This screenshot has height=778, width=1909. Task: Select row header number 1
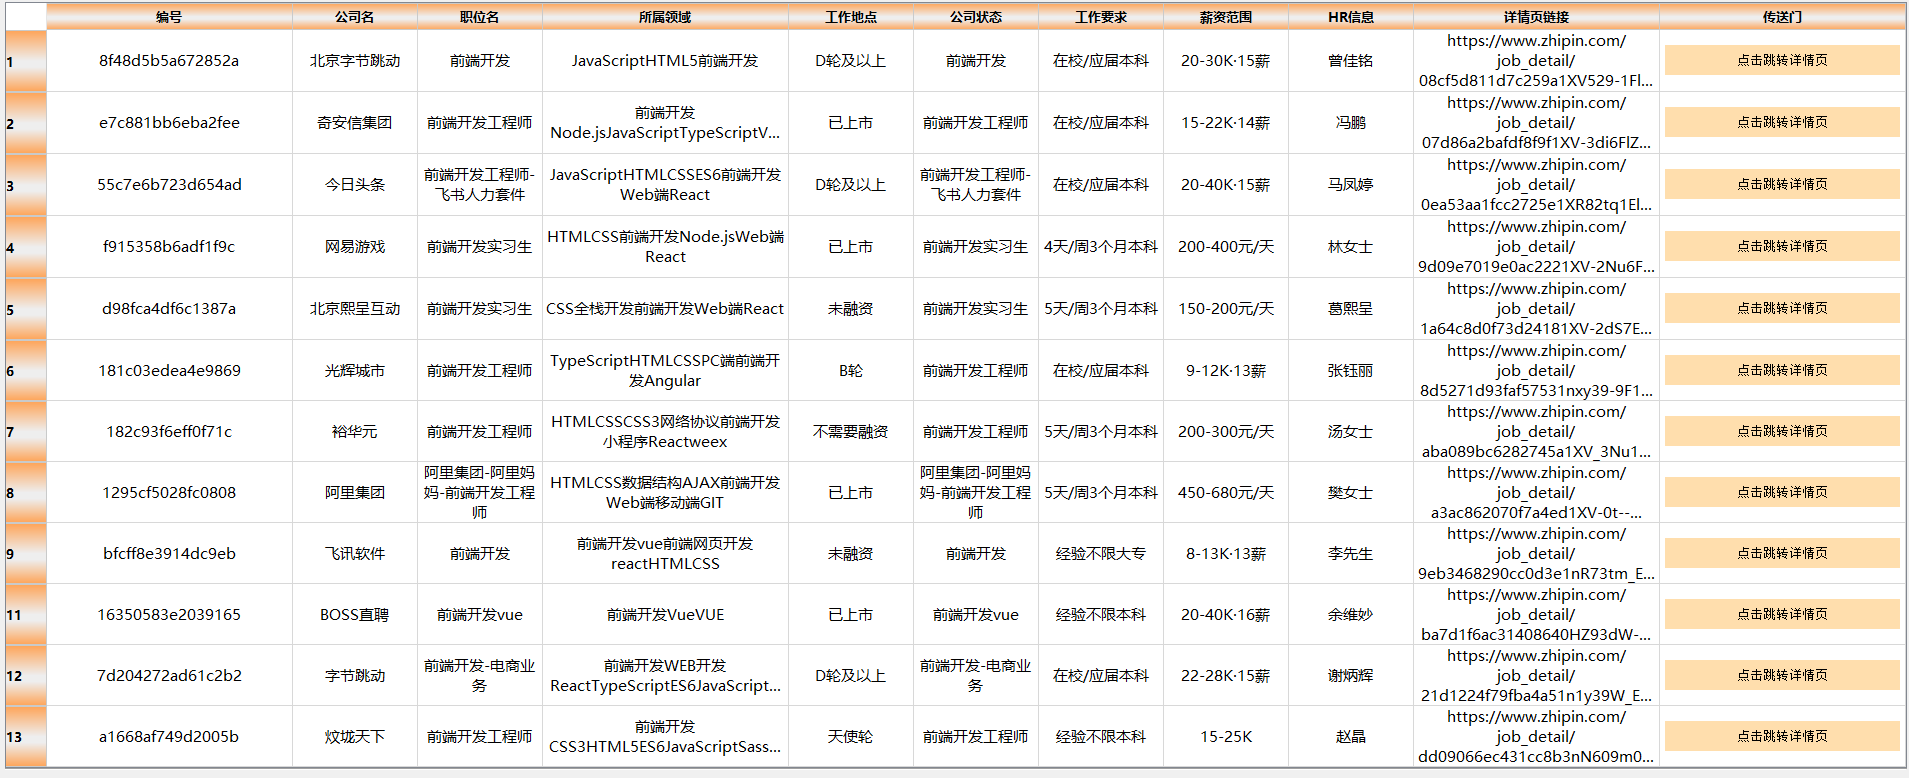pos(25,61)
